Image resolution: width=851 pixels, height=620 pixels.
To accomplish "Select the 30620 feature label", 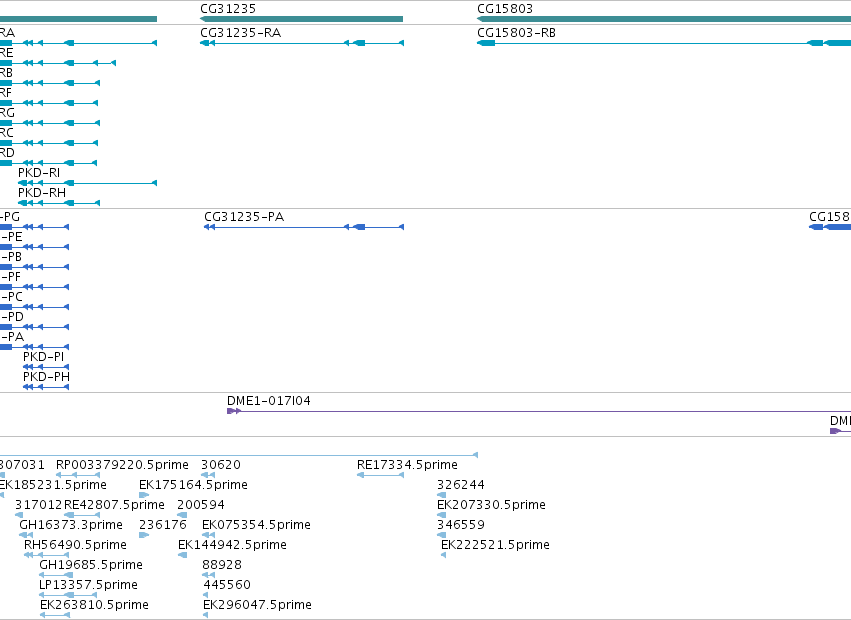I will pyautogui.click(x=220, y=465).
